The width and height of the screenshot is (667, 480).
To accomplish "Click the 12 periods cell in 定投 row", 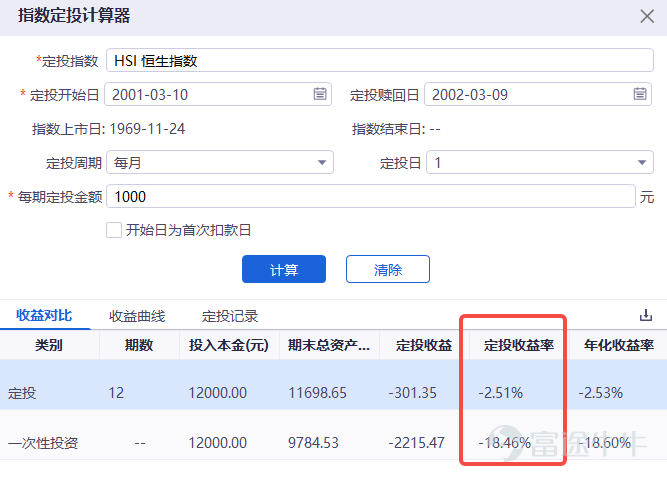I will [x=116, y=393].
